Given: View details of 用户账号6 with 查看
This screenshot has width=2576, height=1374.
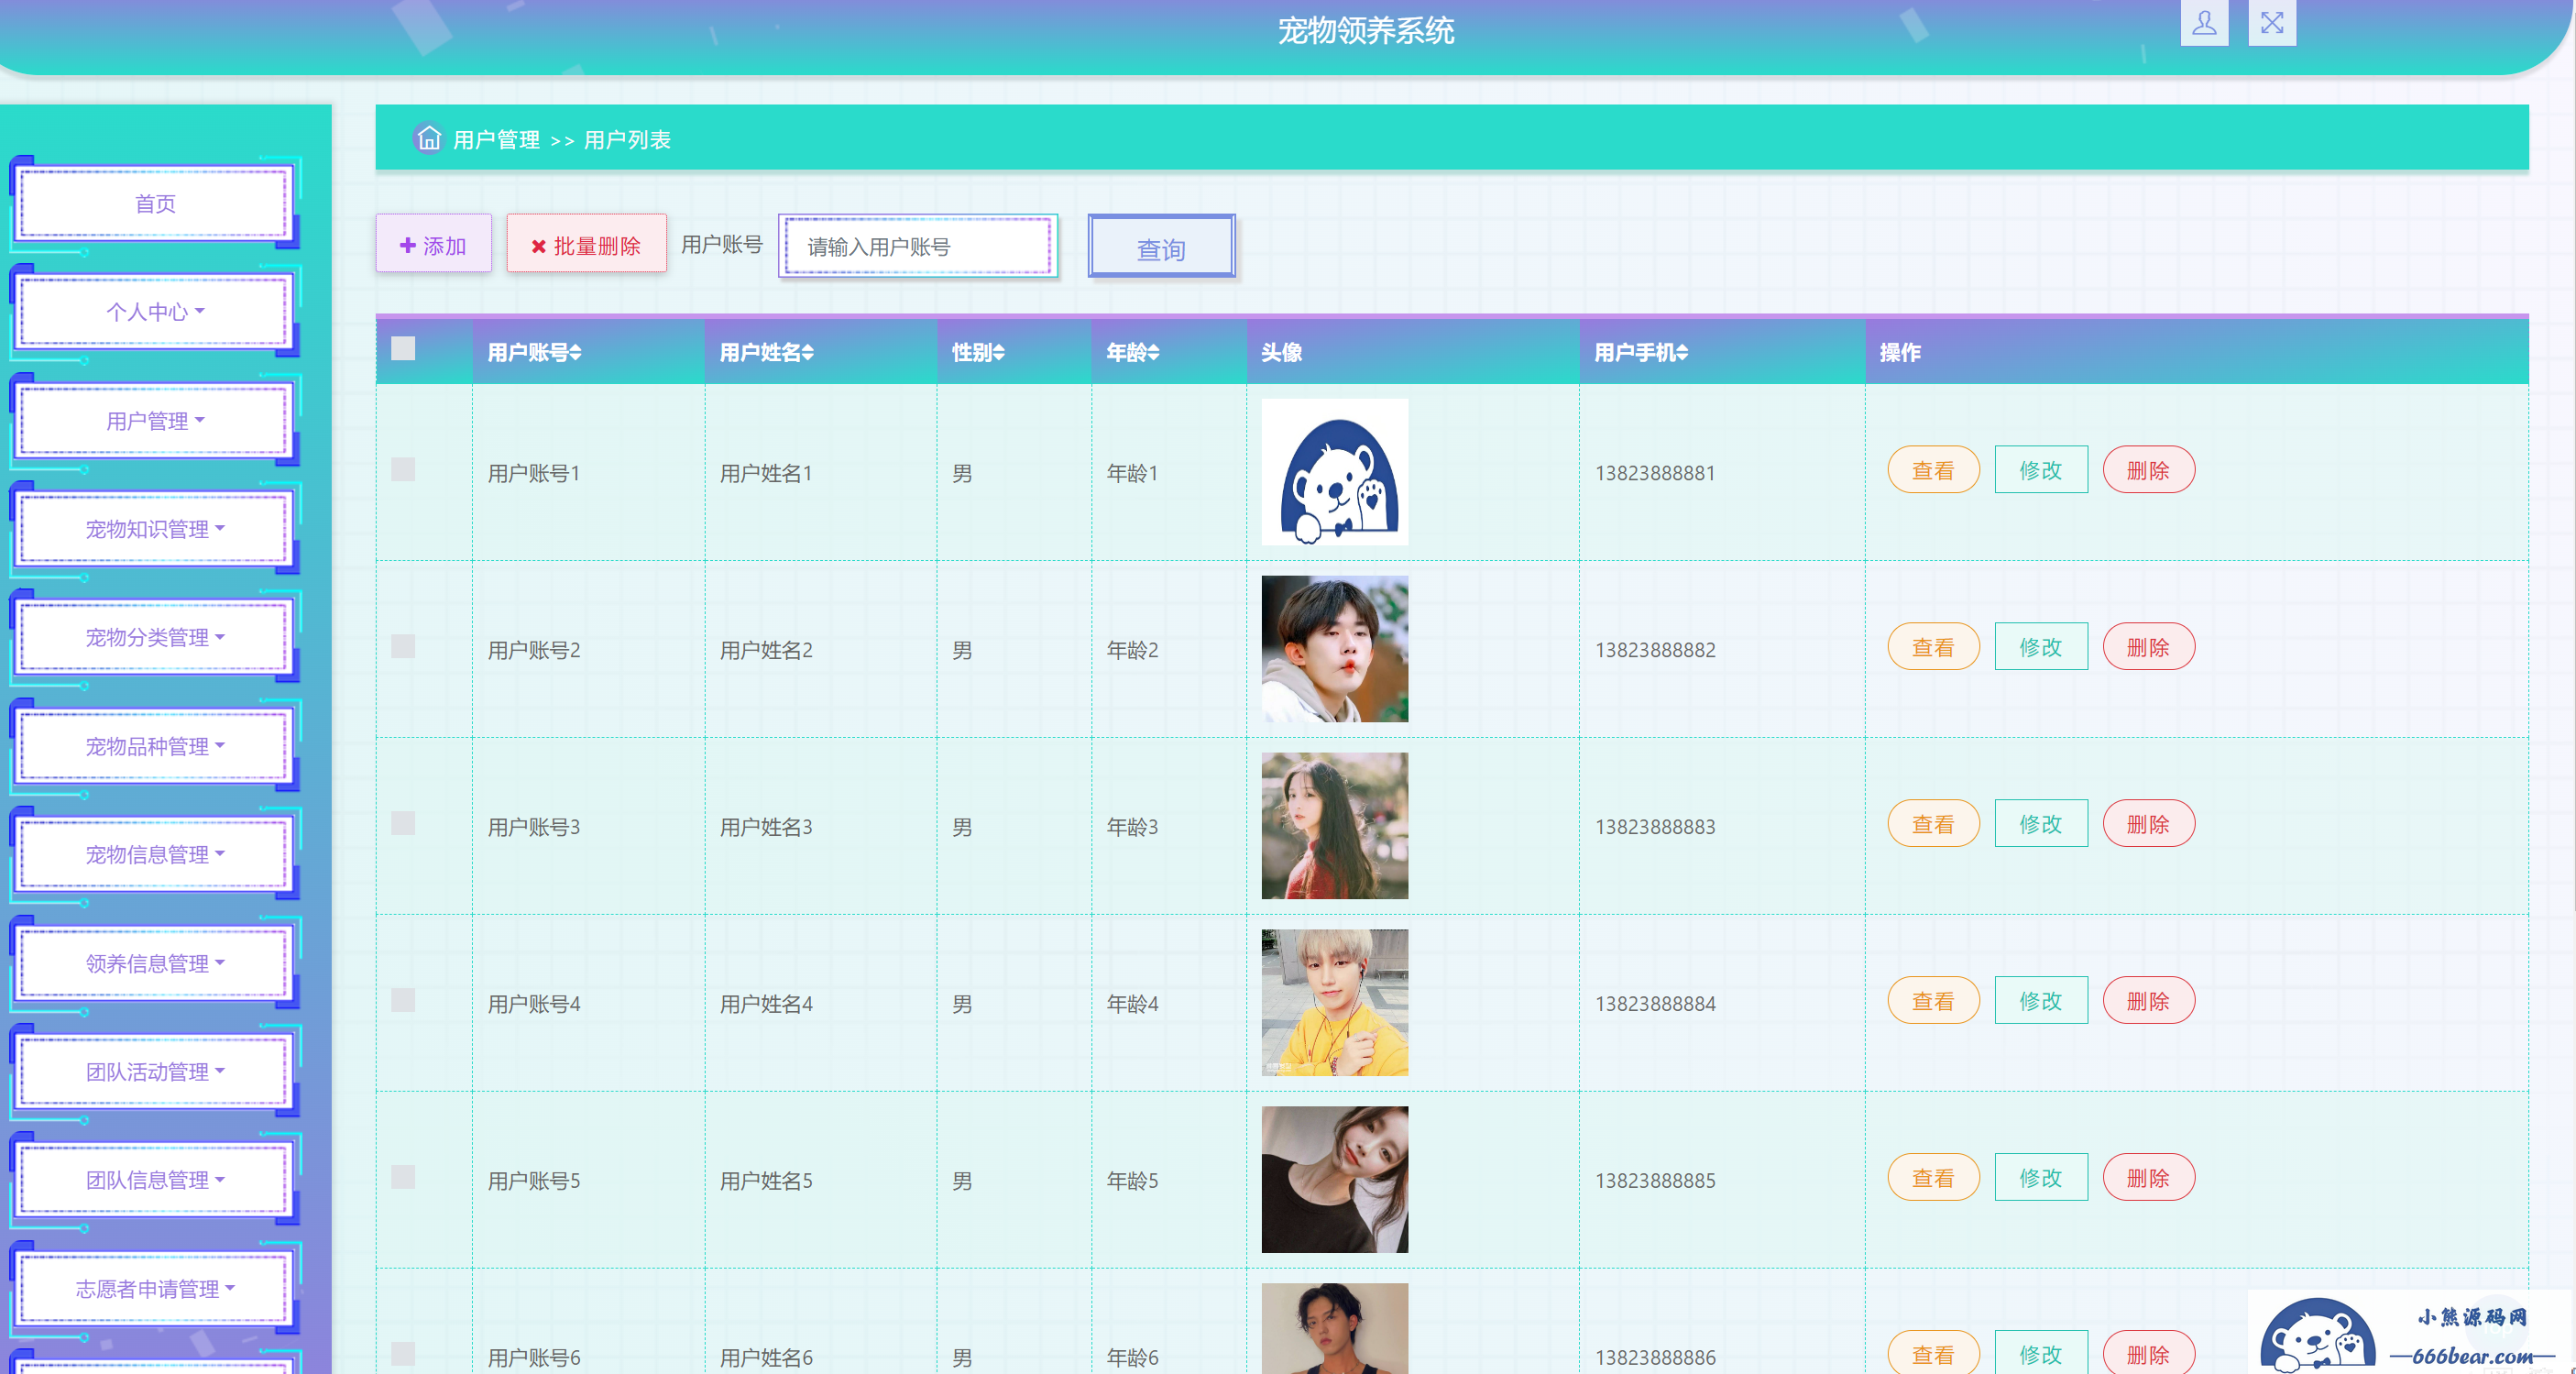Looking at the screenshot, I should (1933, 1354).
